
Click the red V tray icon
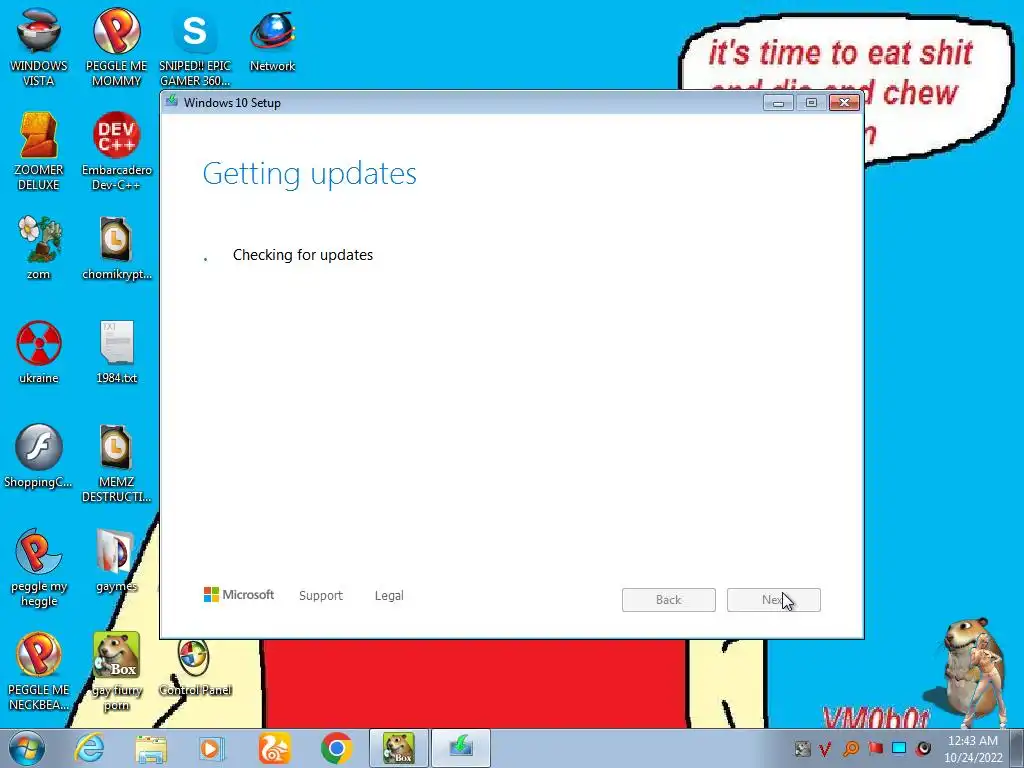coord(825,748)
